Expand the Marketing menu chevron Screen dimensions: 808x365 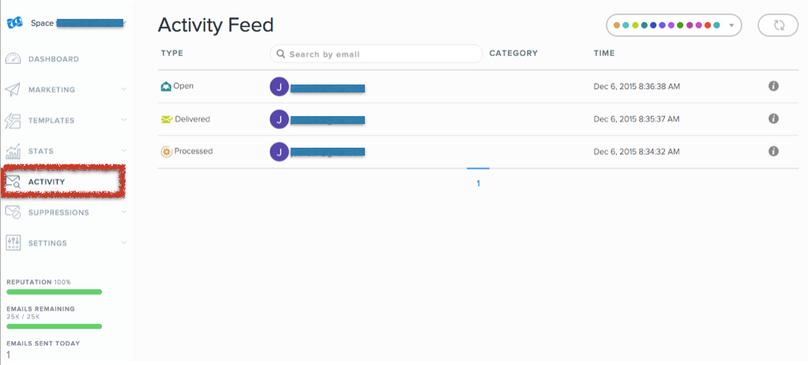[124, 89]
